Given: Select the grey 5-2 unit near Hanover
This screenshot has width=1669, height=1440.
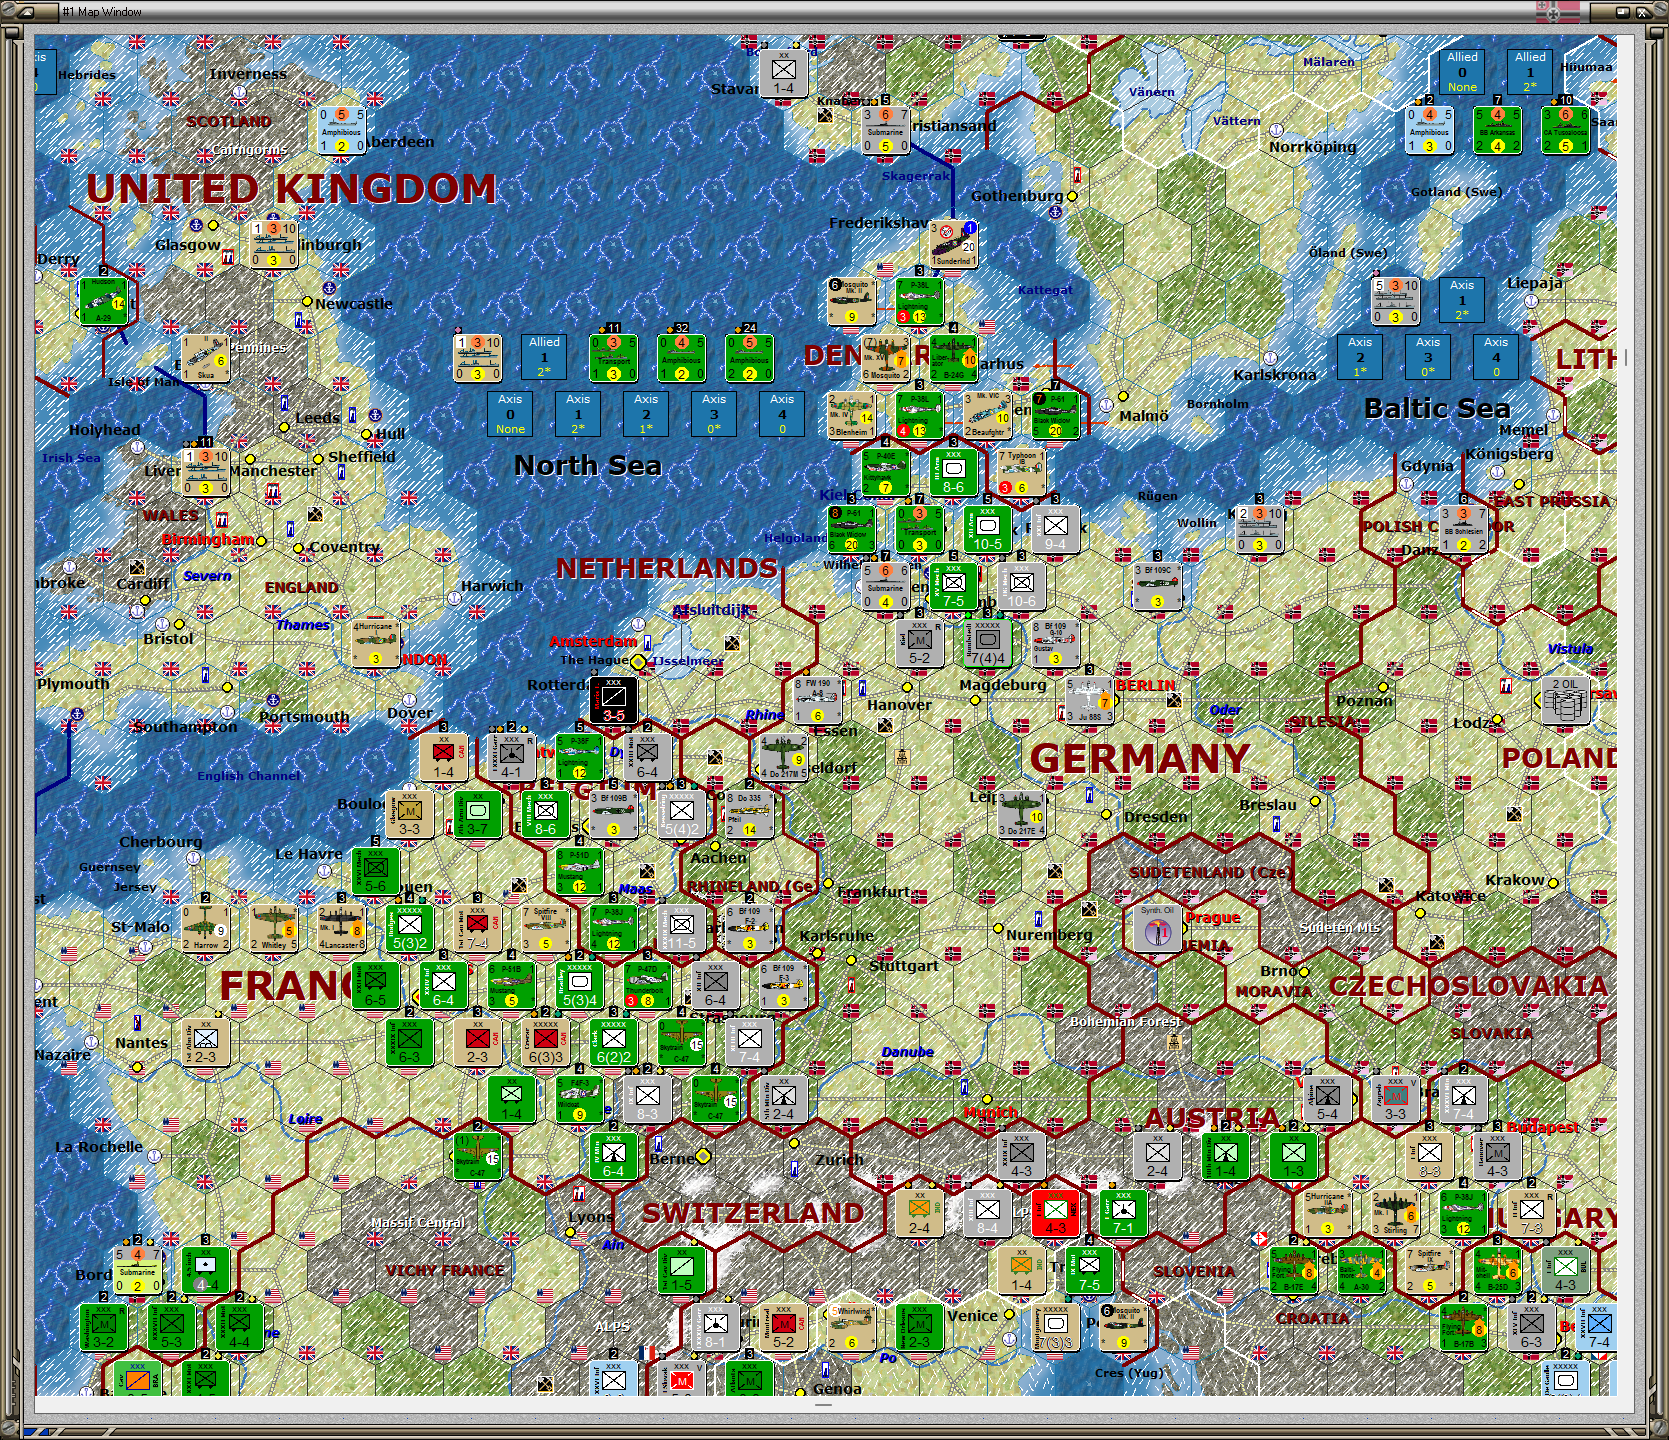Looking at the screenshot, I should [x=919, y=643].
